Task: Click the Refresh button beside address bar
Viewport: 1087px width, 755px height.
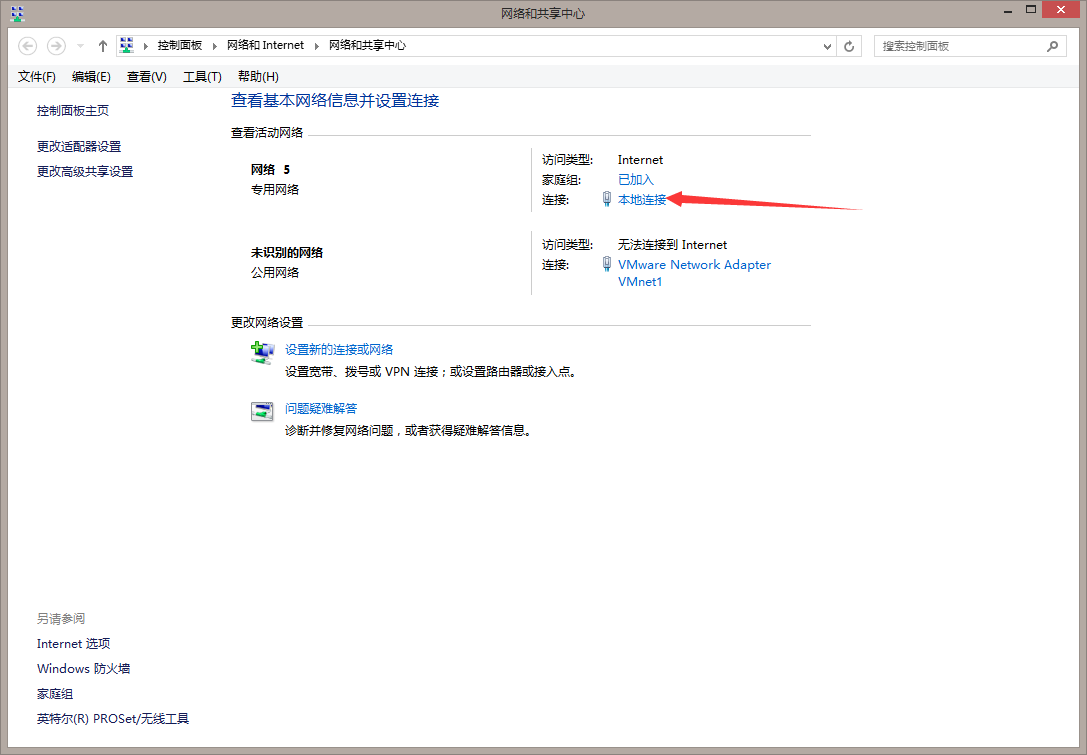Action: pos(850,46)
